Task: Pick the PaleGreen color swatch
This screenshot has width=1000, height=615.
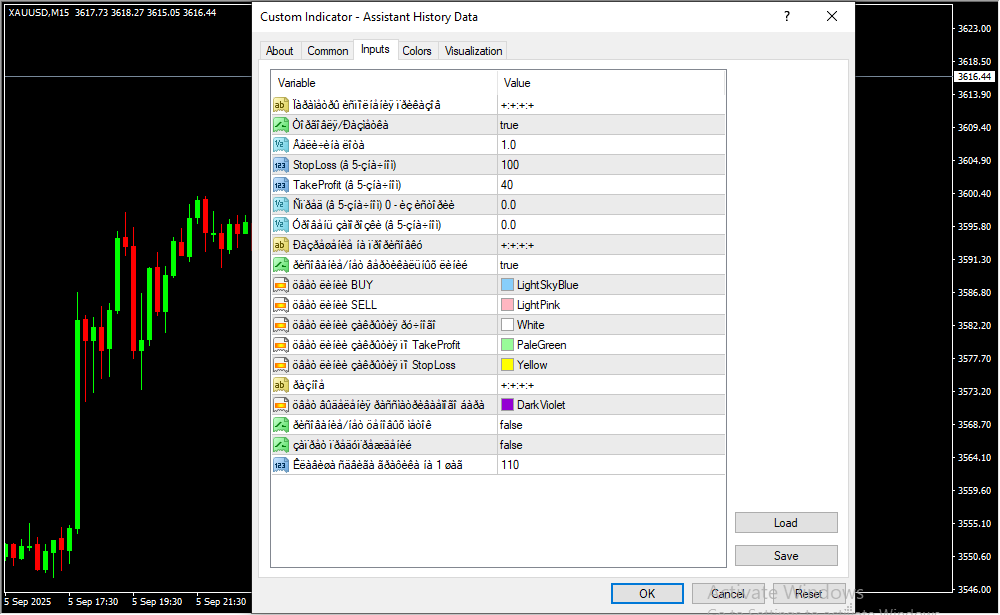Action: [508, 345]
